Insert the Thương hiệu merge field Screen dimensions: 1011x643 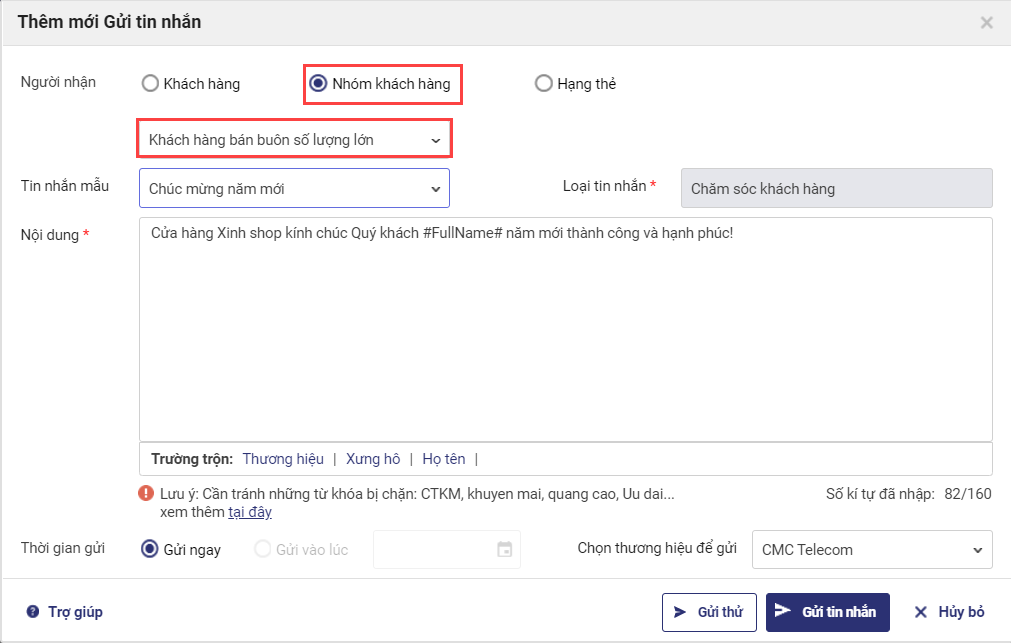tap(283, 459)
